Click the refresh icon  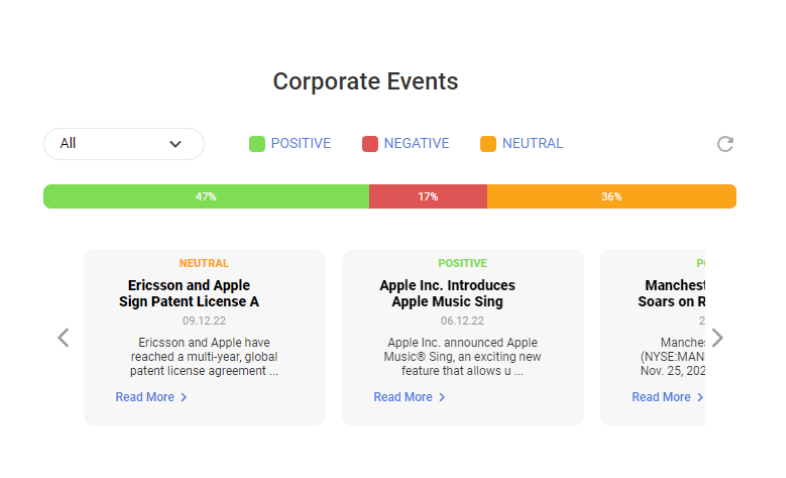tap(725, 144)
